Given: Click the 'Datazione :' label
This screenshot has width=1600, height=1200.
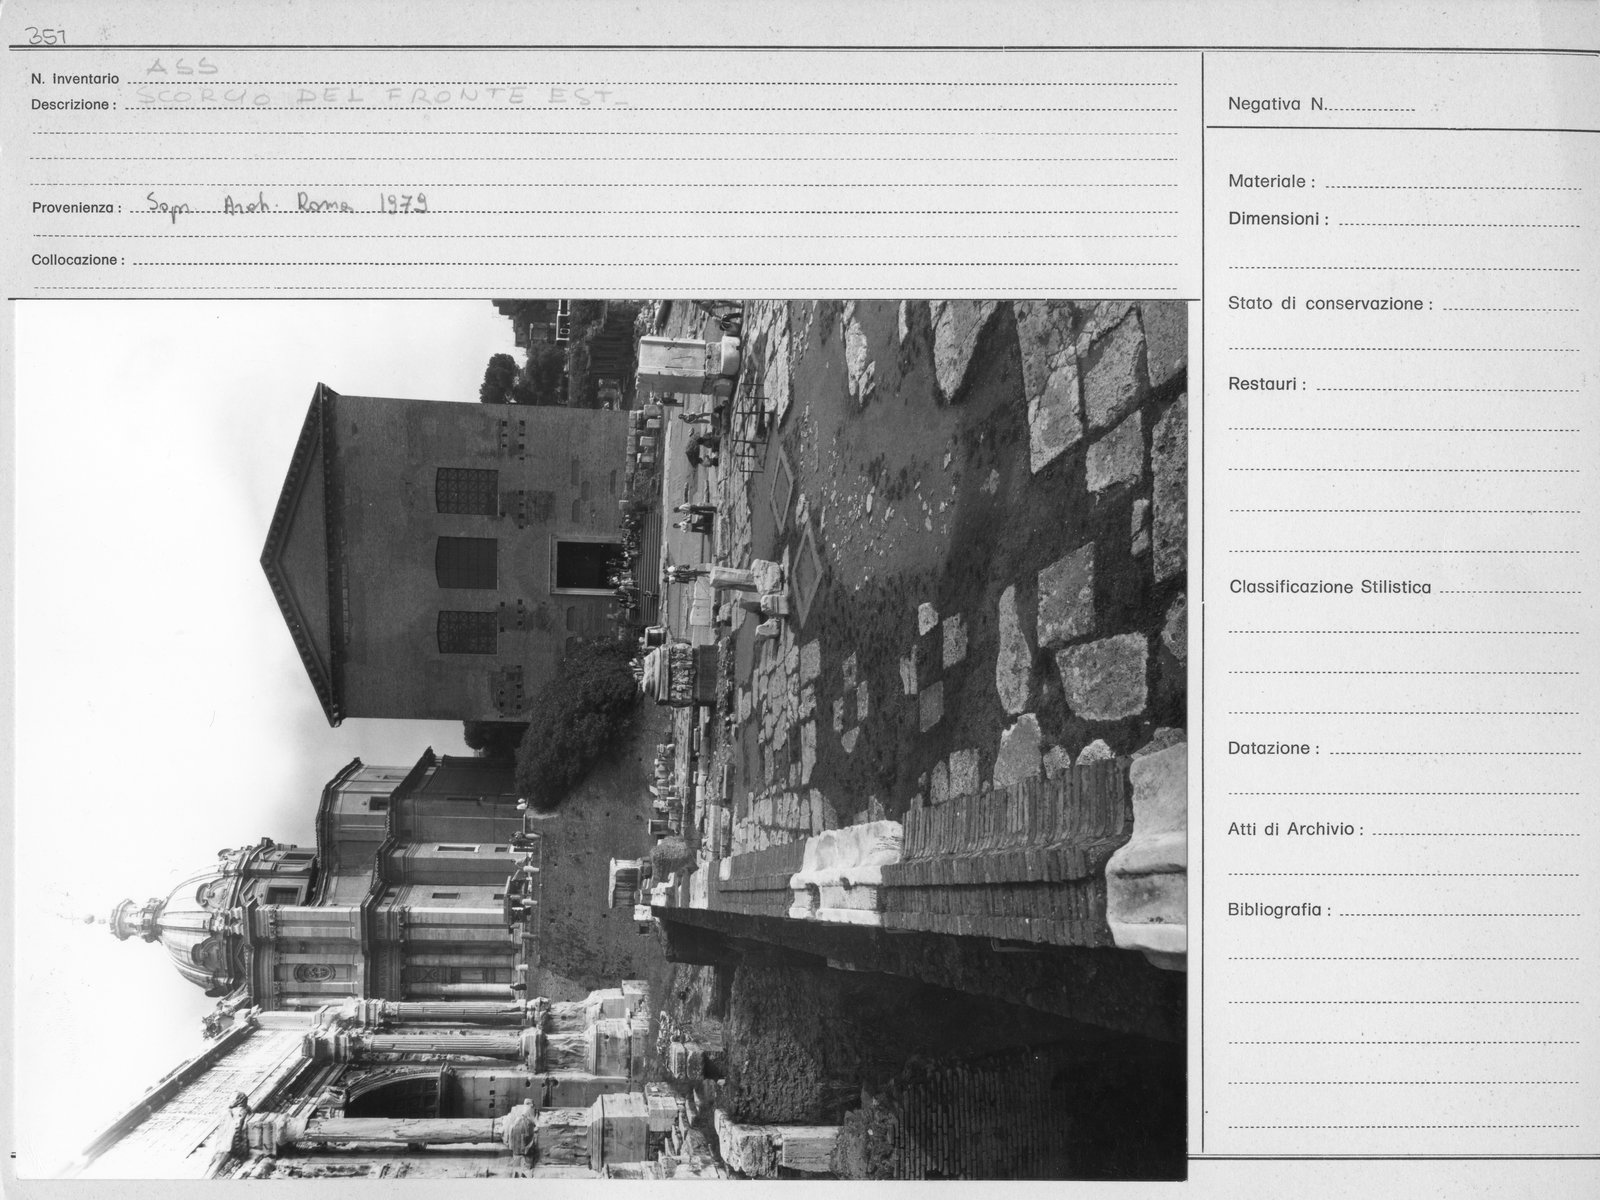Looking at the screenshot, I should [x=1274, y=748].
